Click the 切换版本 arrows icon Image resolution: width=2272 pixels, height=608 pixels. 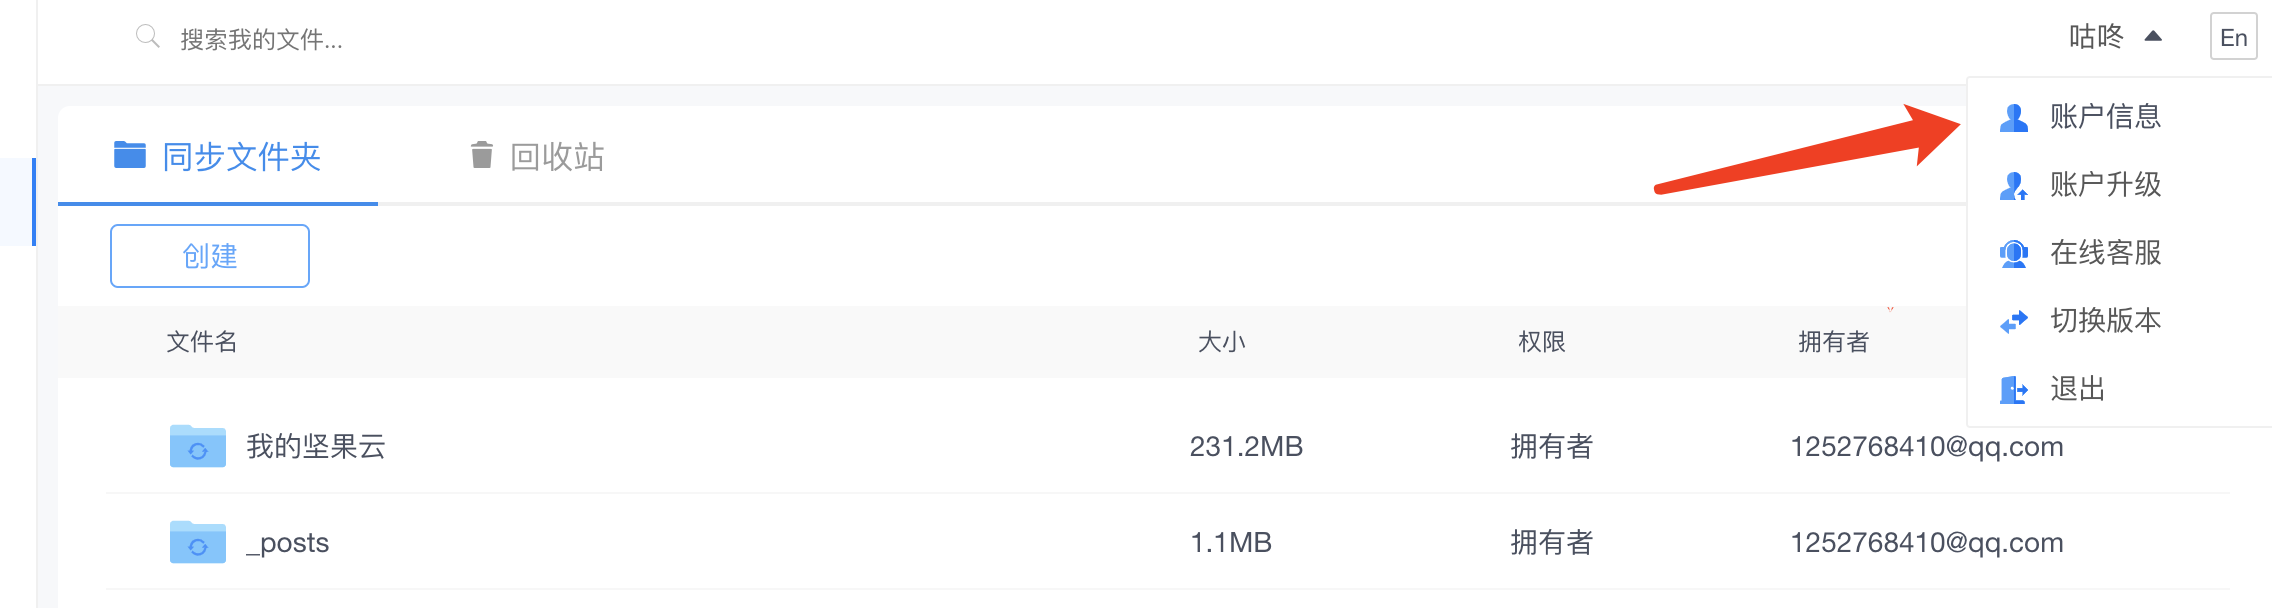[x=2013, y=321]
